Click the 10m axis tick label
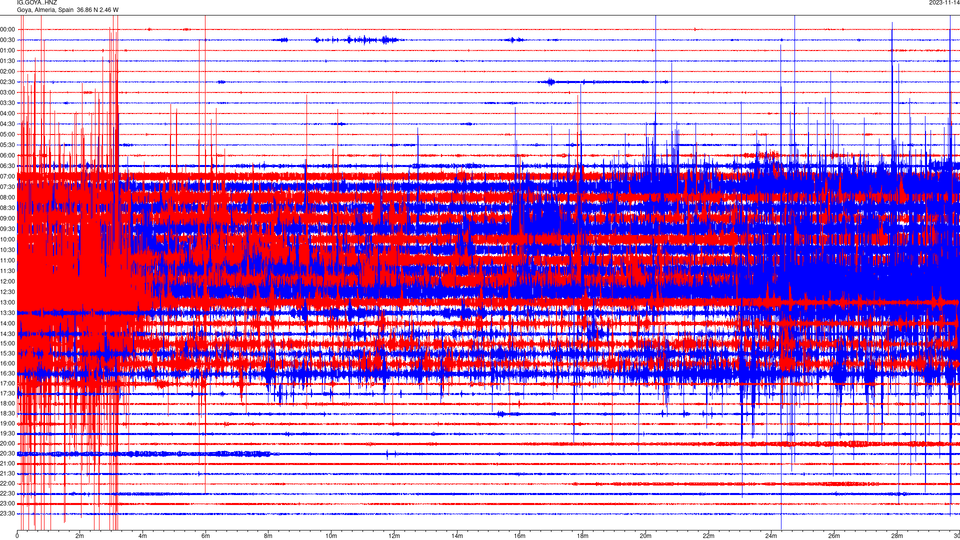The image size is (960, 540). point(331,536)
